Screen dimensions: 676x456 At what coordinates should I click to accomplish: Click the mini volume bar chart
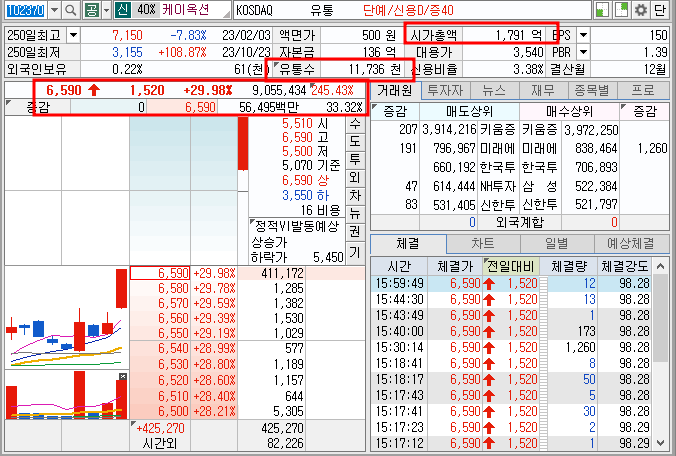click(x=67, y=395)
